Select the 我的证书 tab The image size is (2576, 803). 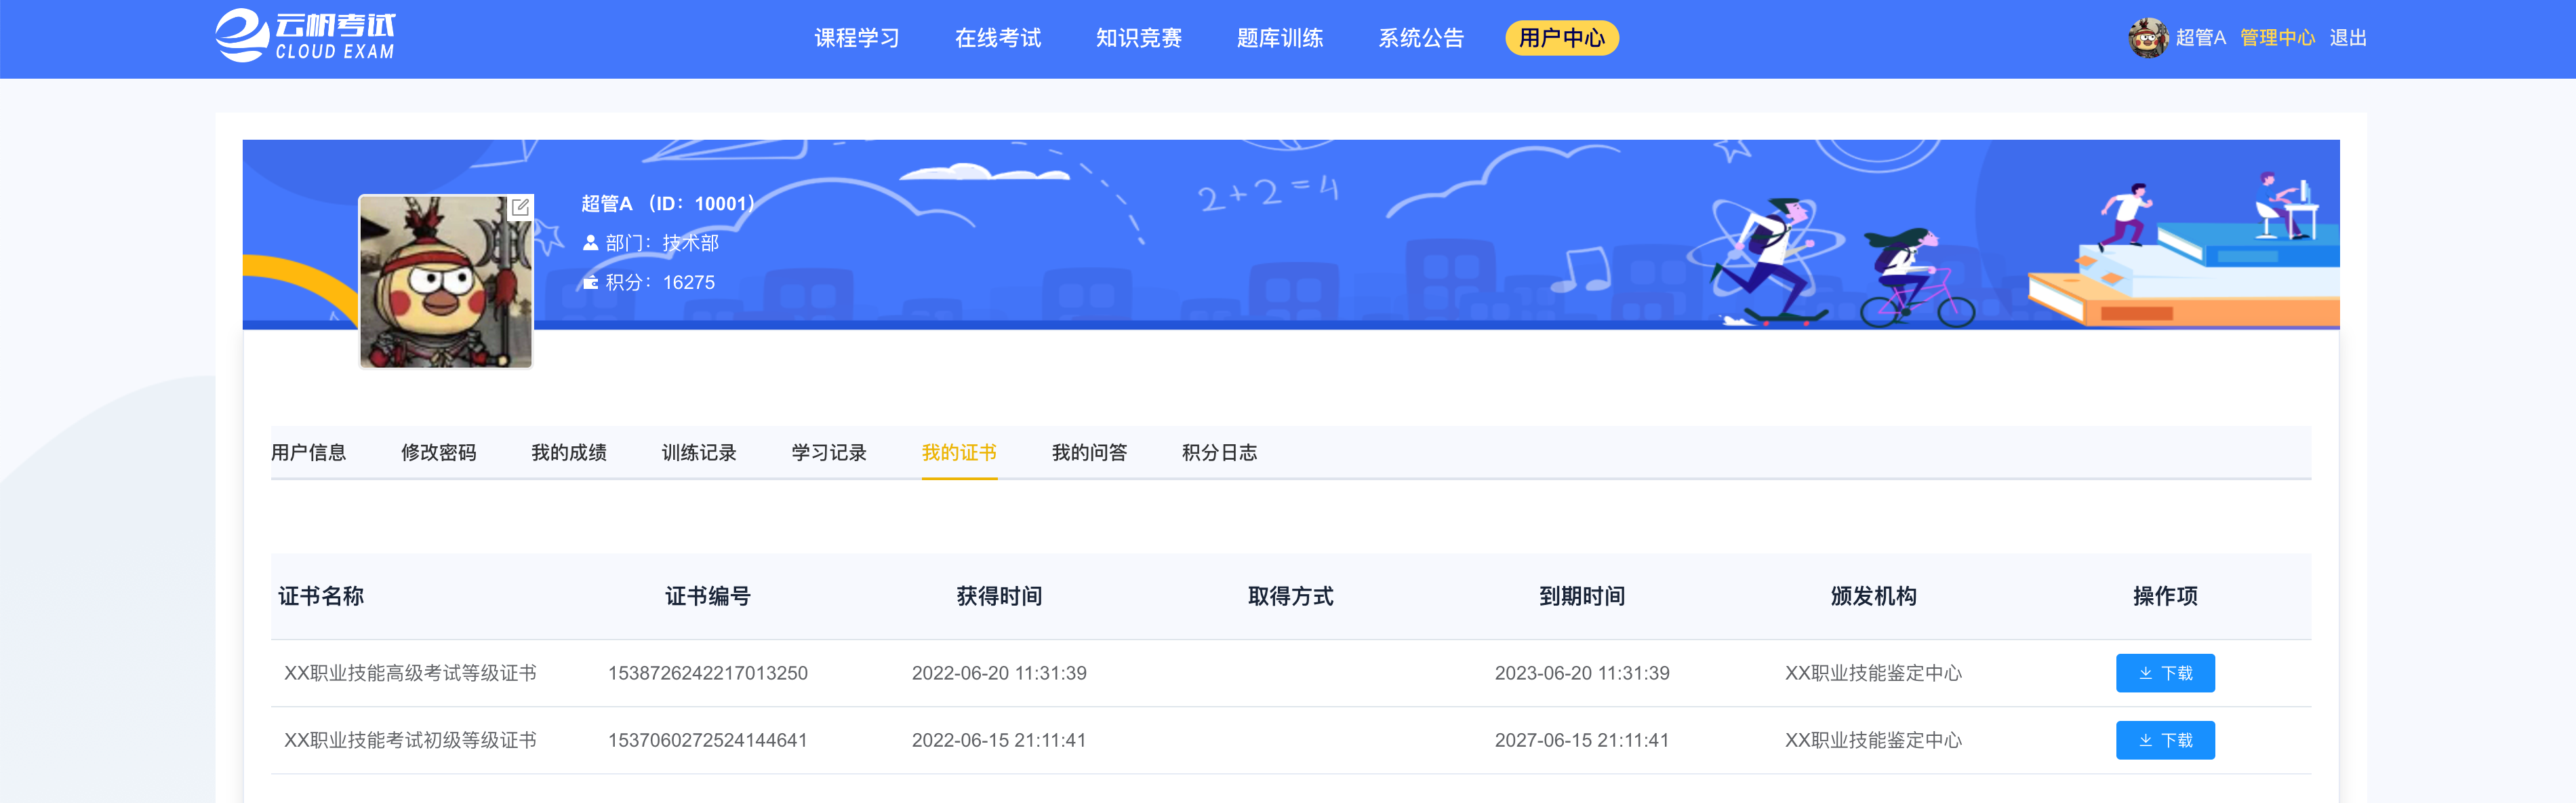pos(959,453)
